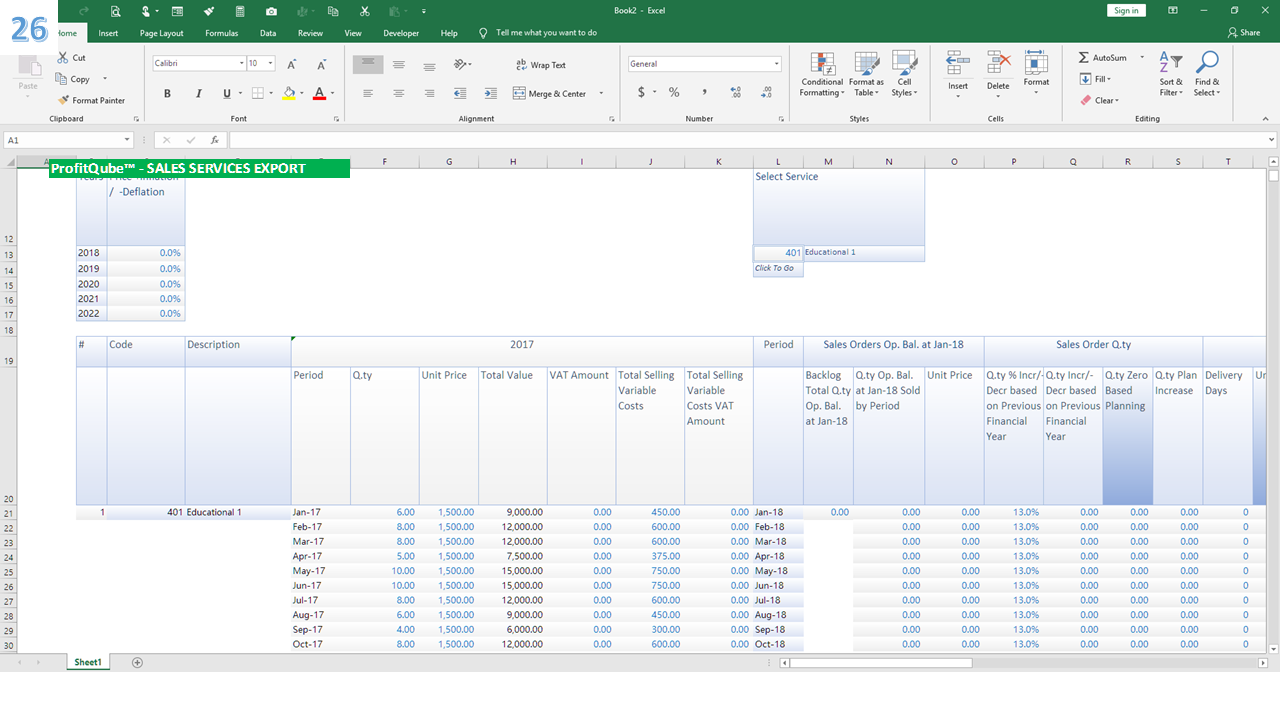Open Conditional Formatting menu

click(822, 75)
